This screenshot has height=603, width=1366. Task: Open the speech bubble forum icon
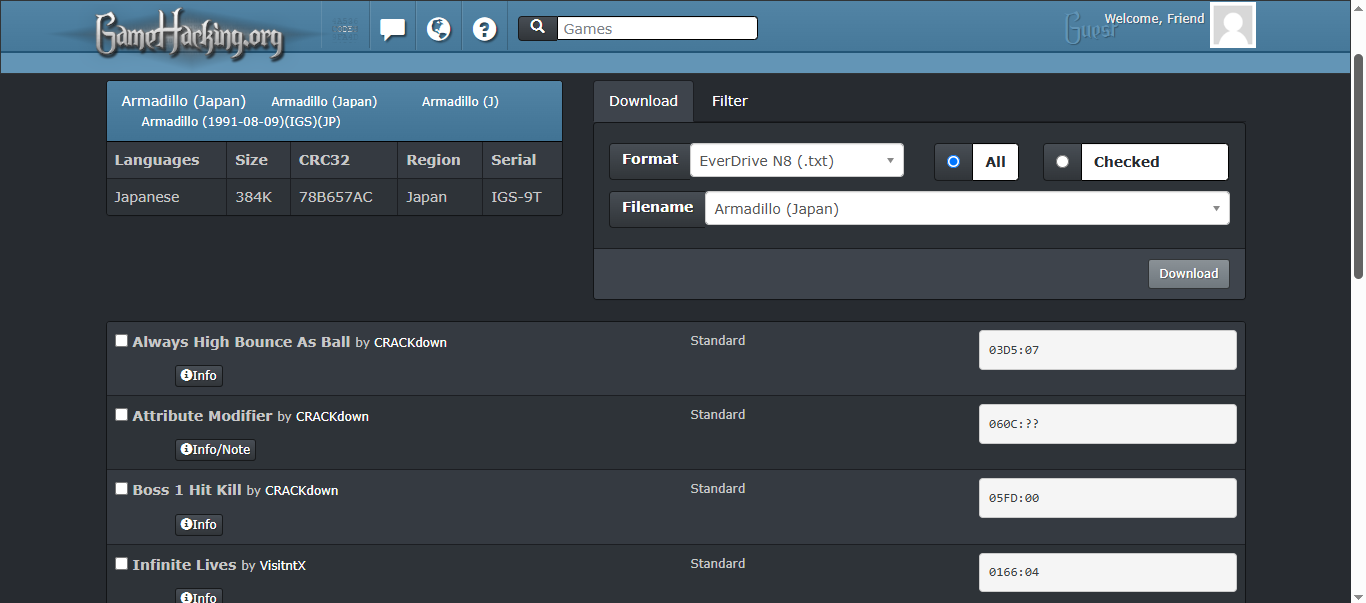tap(393, 29)
